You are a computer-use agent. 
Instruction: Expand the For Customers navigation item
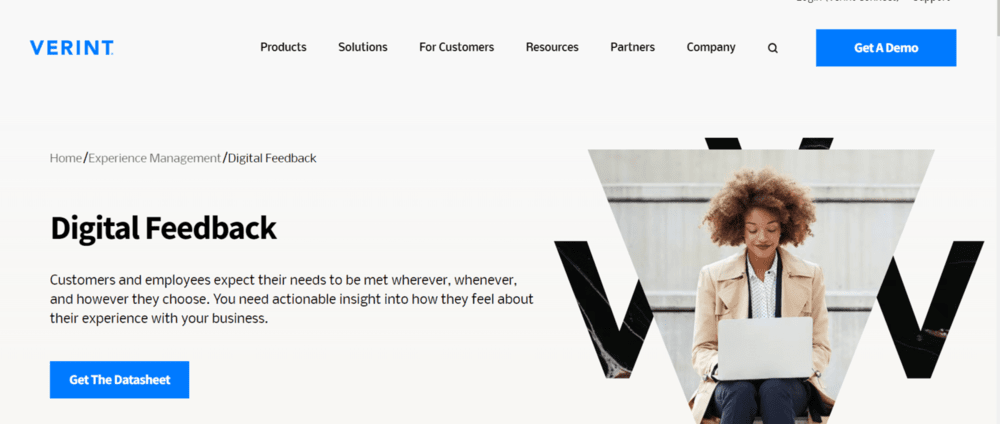tap(457, 47)
